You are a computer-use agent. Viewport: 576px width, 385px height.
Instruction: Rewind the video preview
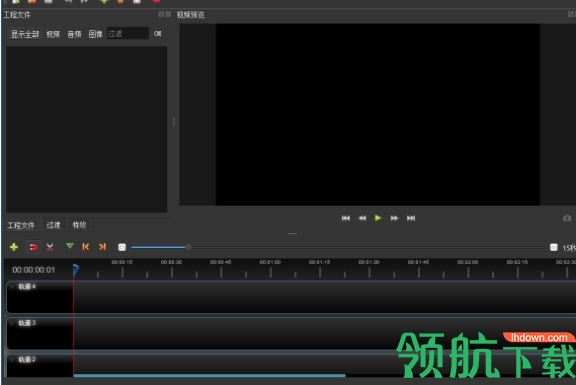pyautogui.click(x=362, y=218)
